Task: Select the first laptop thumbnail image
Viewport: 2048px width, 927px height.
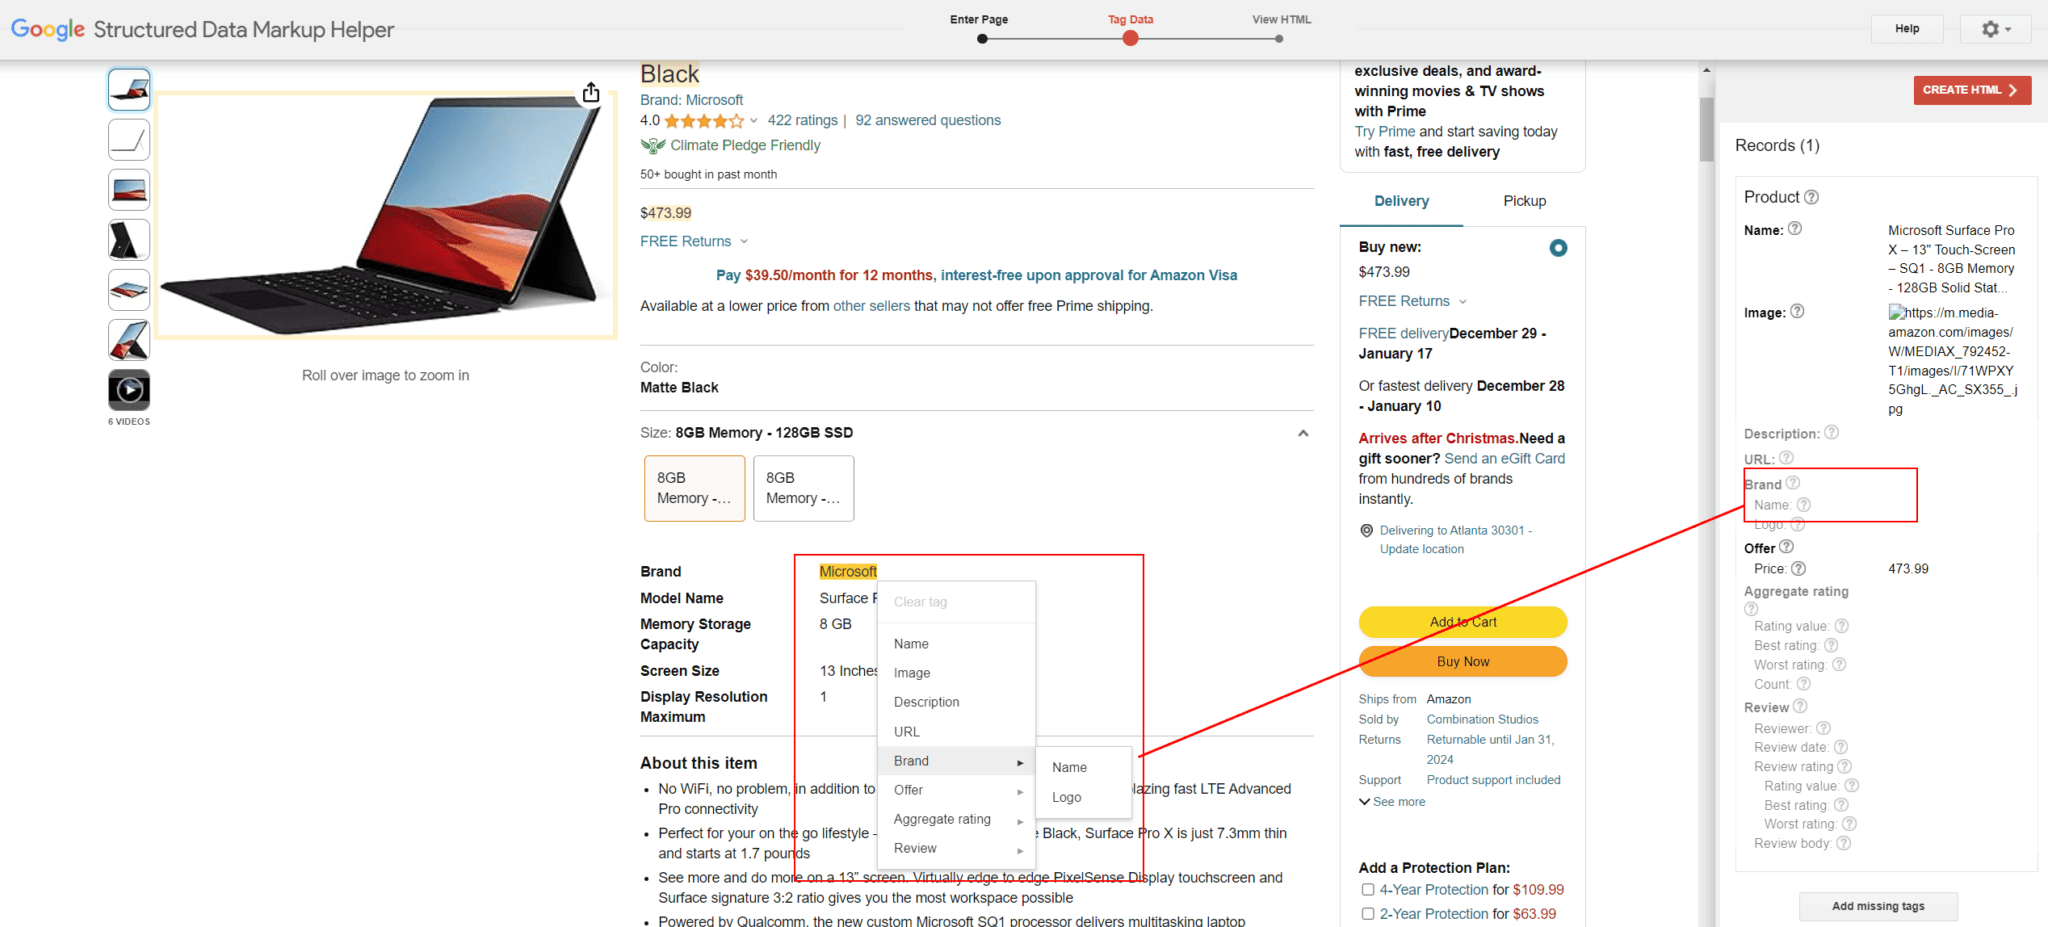Action: (x=129, y=90)
